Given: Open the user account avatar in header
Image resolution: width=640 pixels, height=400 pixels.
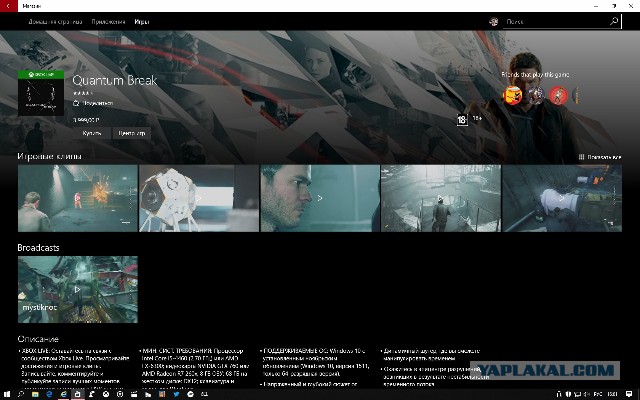Looking at the screenshot, I should [493, 22].
